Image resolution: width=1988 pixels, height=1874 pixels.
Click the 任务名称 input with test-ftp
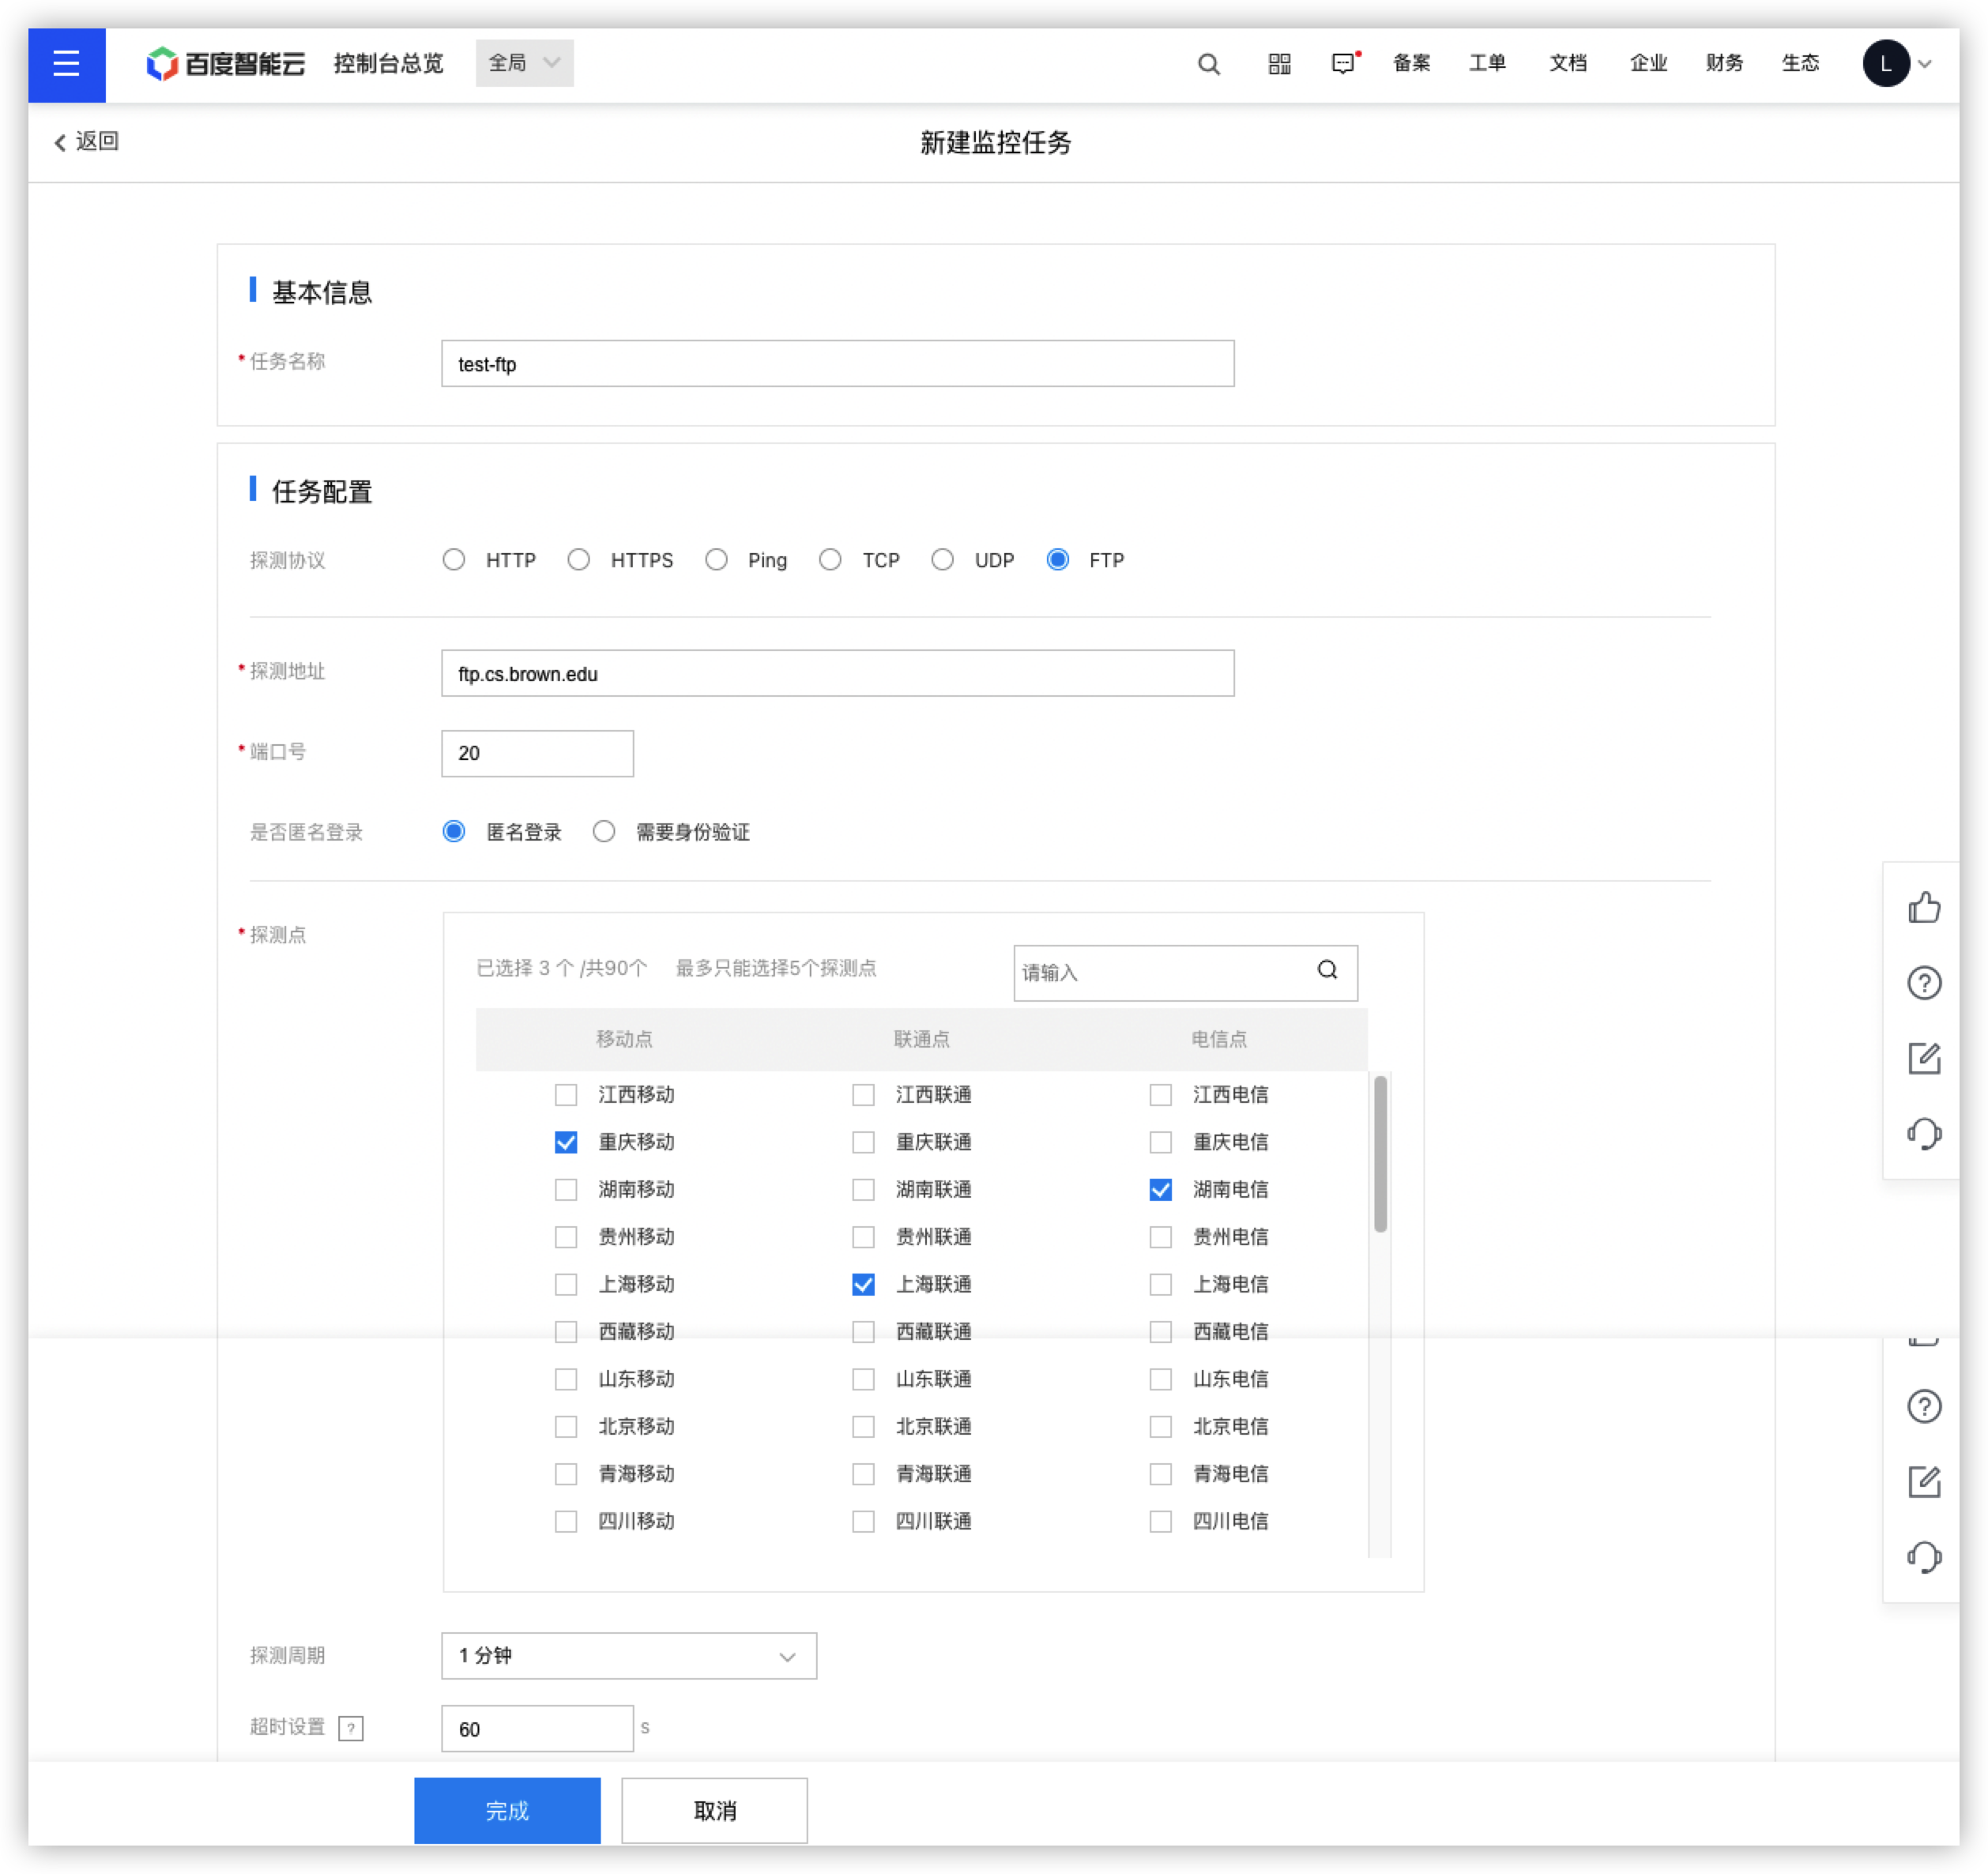click(837, 363)
